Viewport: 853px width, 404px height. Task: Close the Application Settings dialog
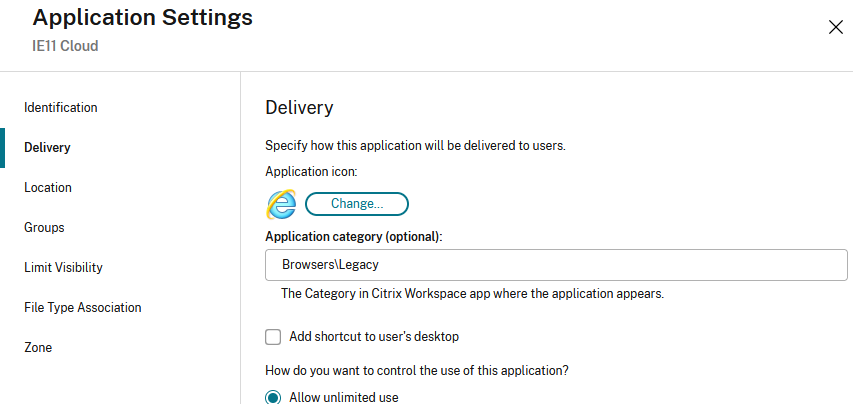click(x=836, y=27)
